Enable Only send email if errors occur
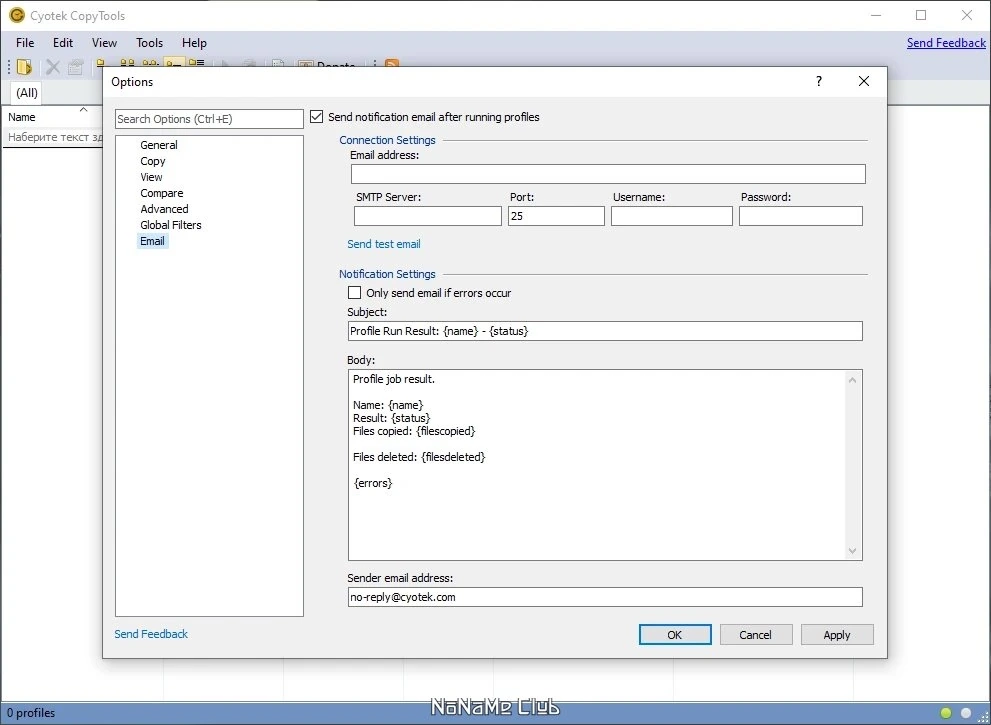This screenshot has height=725, width=991. point(355,293)
